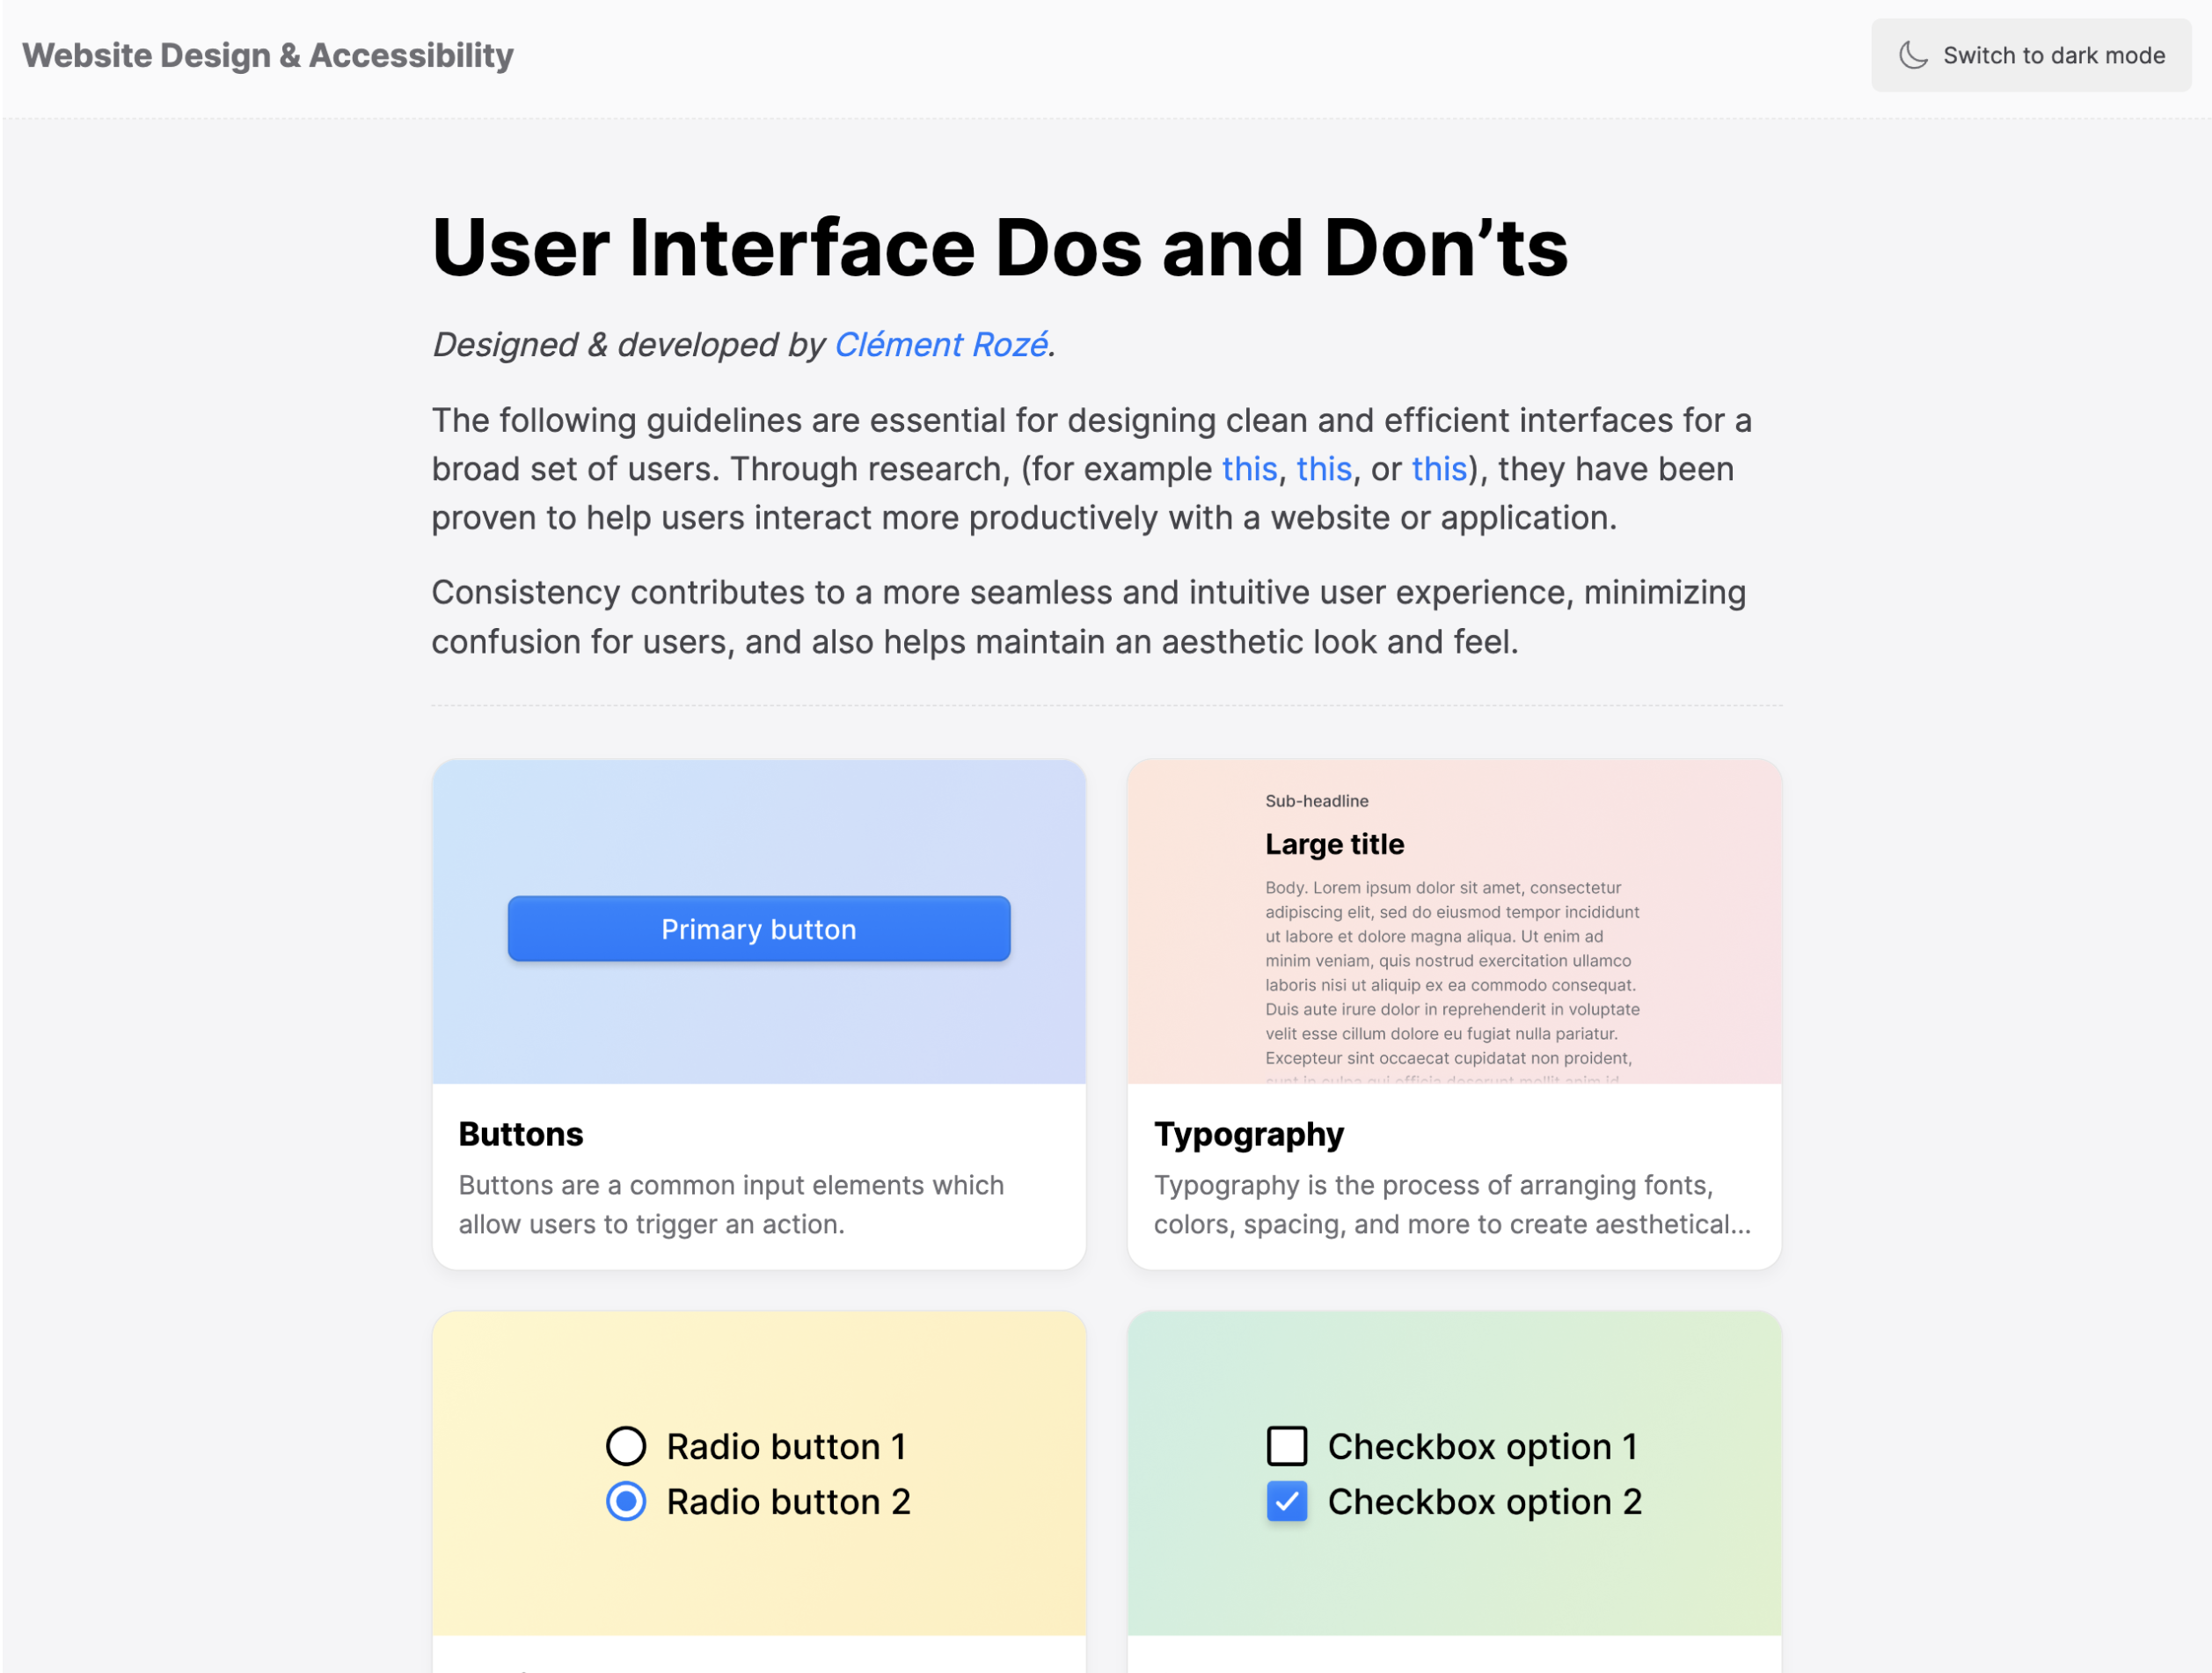Image resolution: width=2212 pixels, height=1673 pixels.
Task: Open the Clément Rozé profile link
Action: (x=940, y=344)
